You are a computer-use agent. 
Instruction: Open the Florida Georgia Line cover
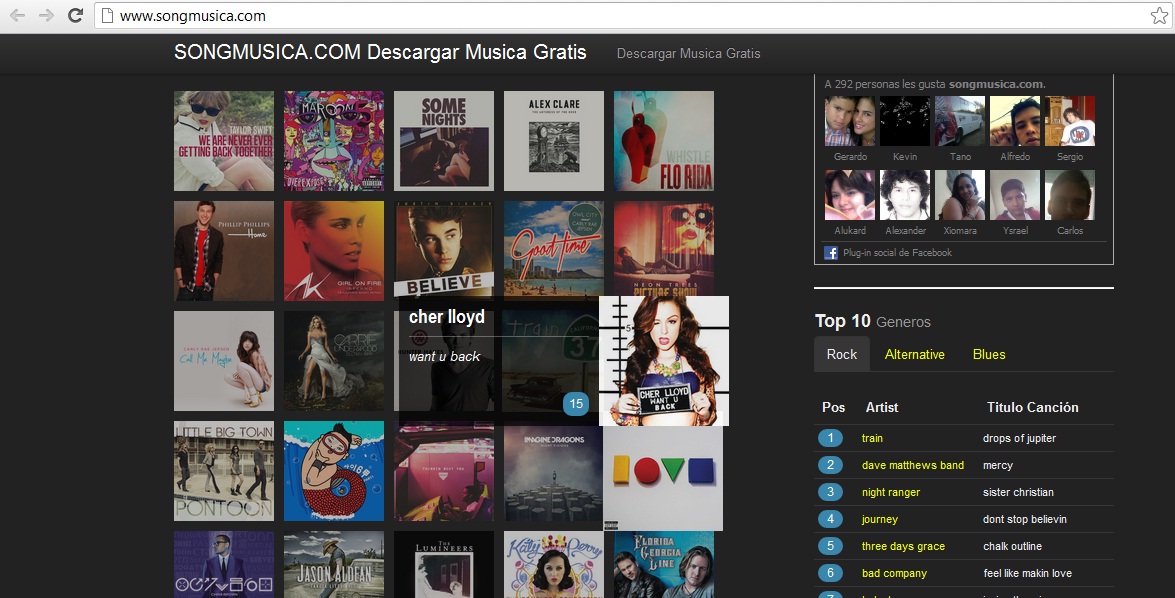click(664, 564)
